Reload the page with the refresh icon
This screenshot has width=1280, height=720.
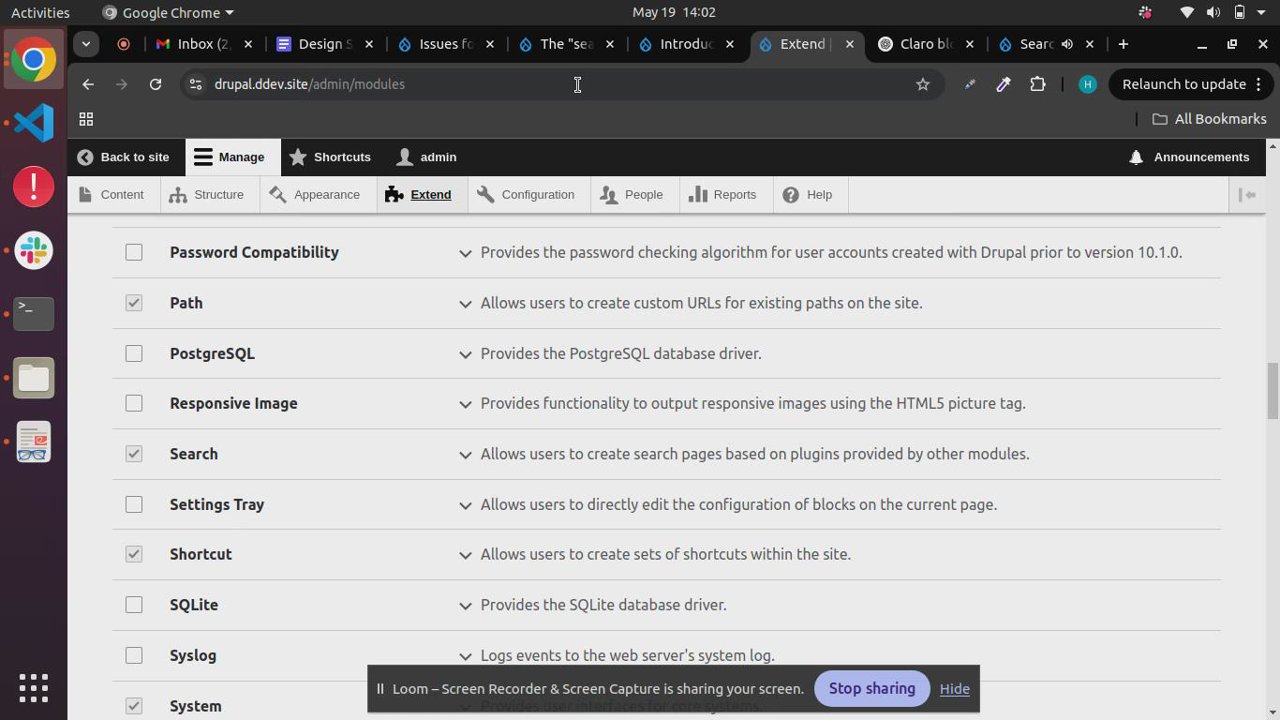(x=155, y=84)
